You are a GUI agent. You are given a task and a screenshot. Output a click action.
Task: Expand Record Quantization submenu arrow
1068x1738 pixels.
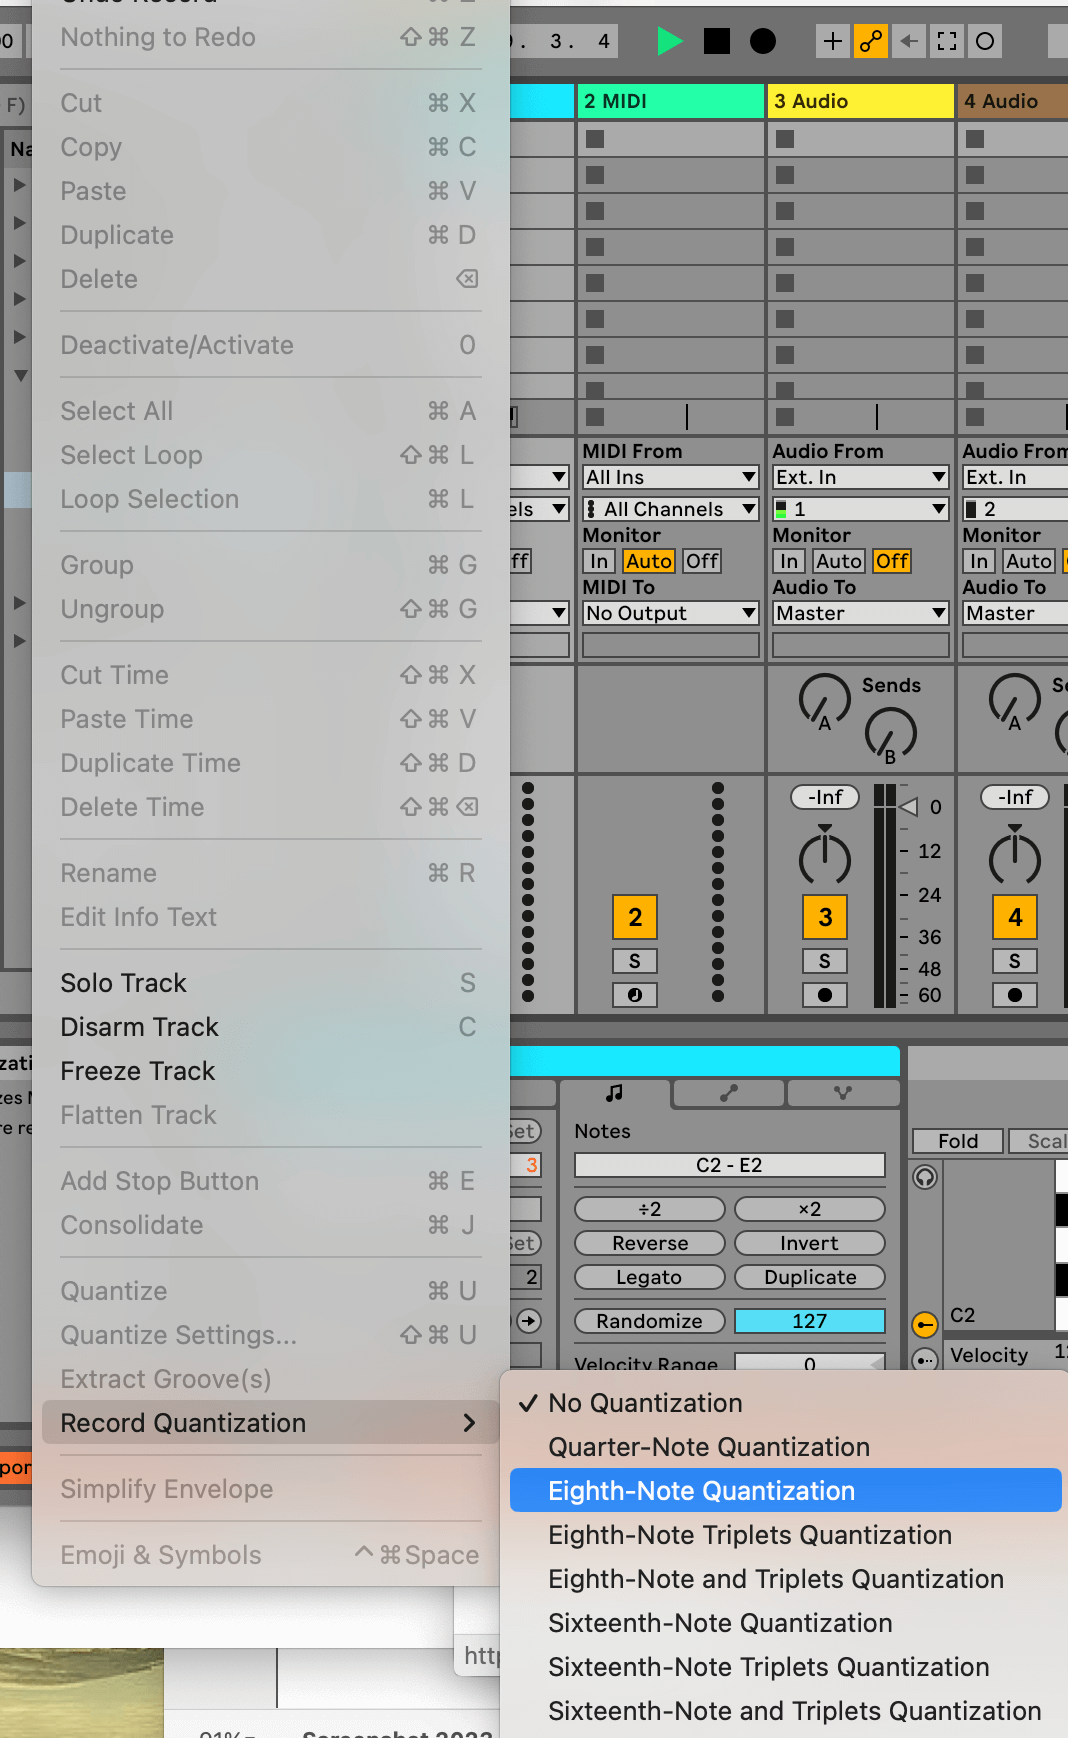coord(469,1423)
